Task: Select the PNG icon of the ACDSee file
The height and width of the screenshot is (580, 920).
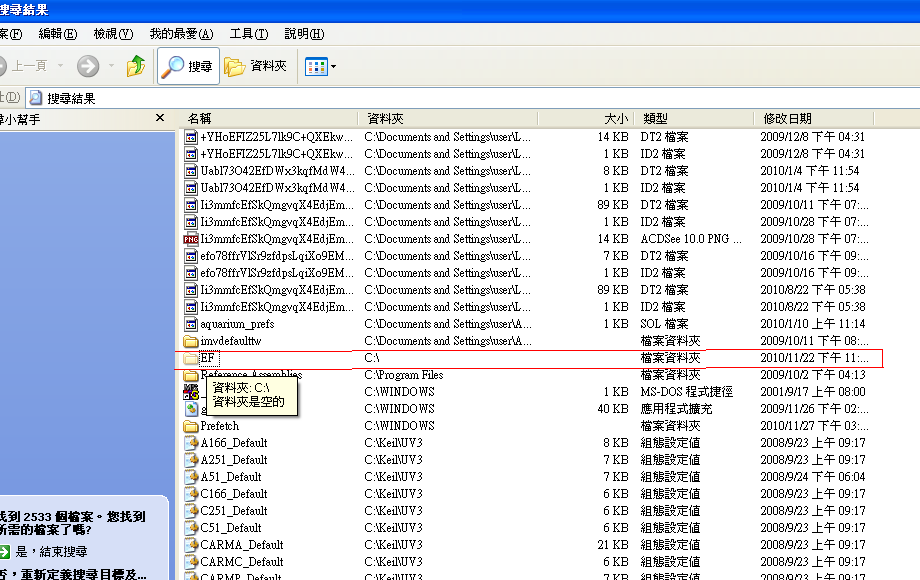Action: coord(190,239)
